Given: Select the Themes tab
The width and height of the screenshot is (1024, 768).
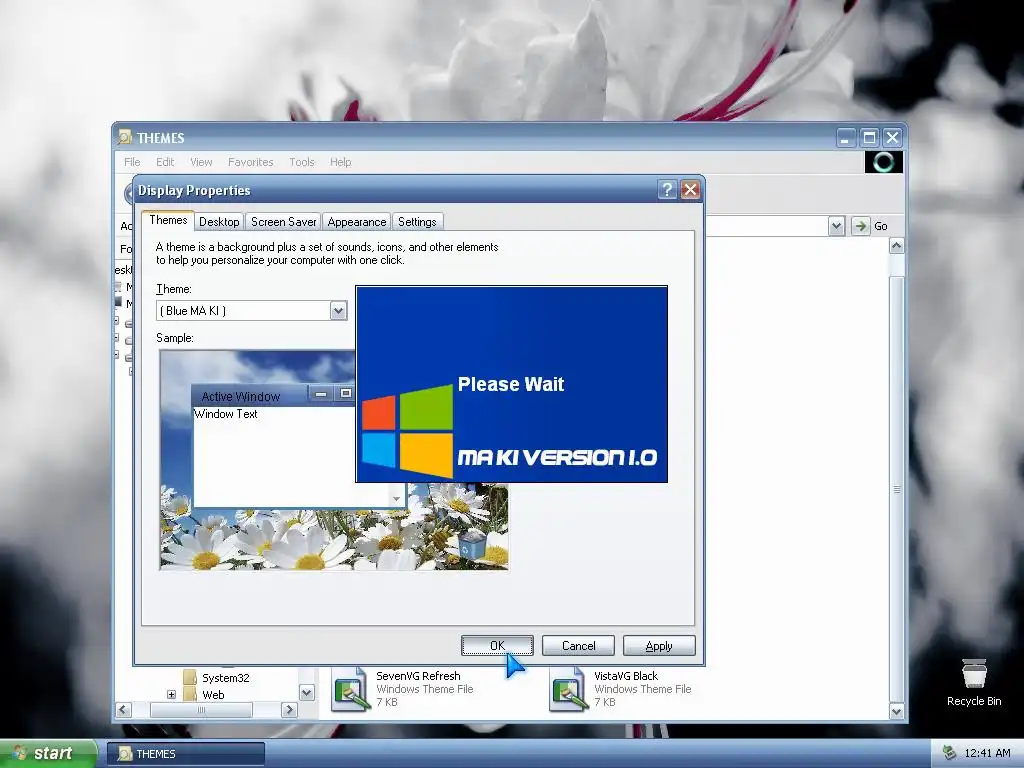Looking at the screenshot, I should tap(168, 220).
